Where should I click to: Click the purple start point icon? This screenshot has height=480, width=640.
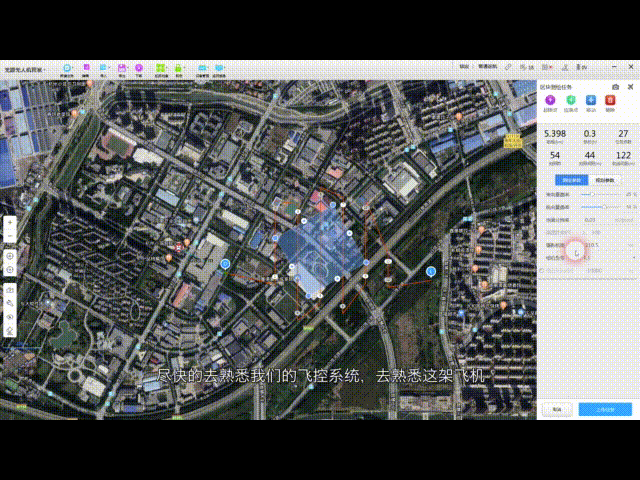click(x=551, y=101)
